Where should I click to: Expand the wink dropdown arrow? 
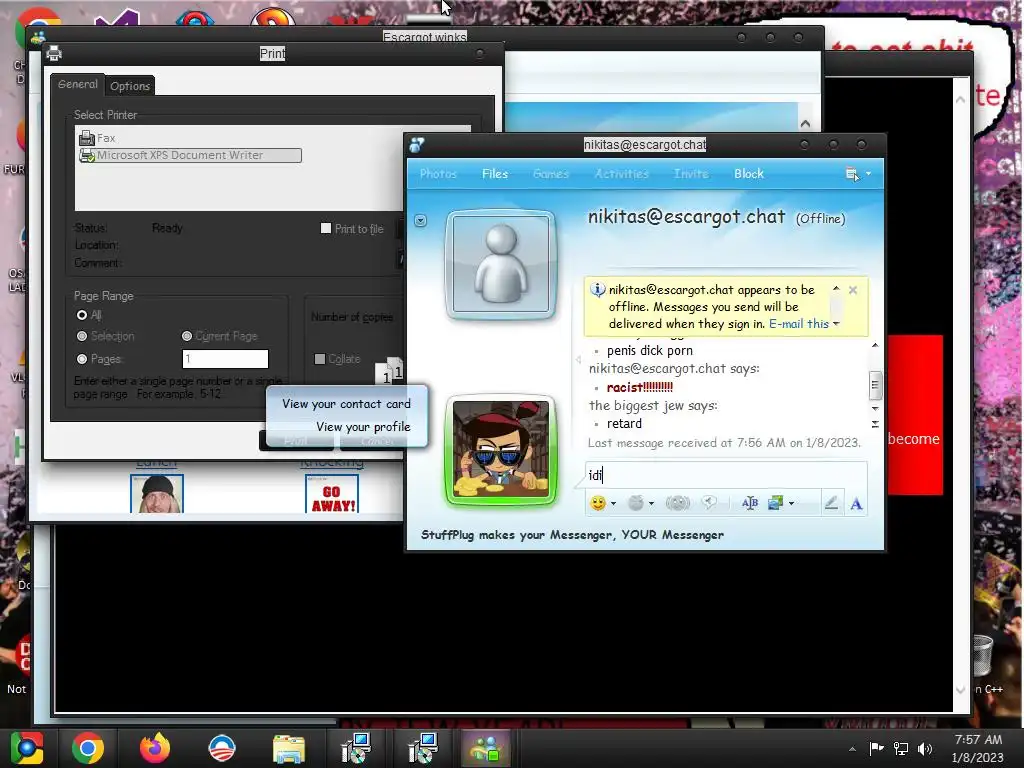coord(651,504)
